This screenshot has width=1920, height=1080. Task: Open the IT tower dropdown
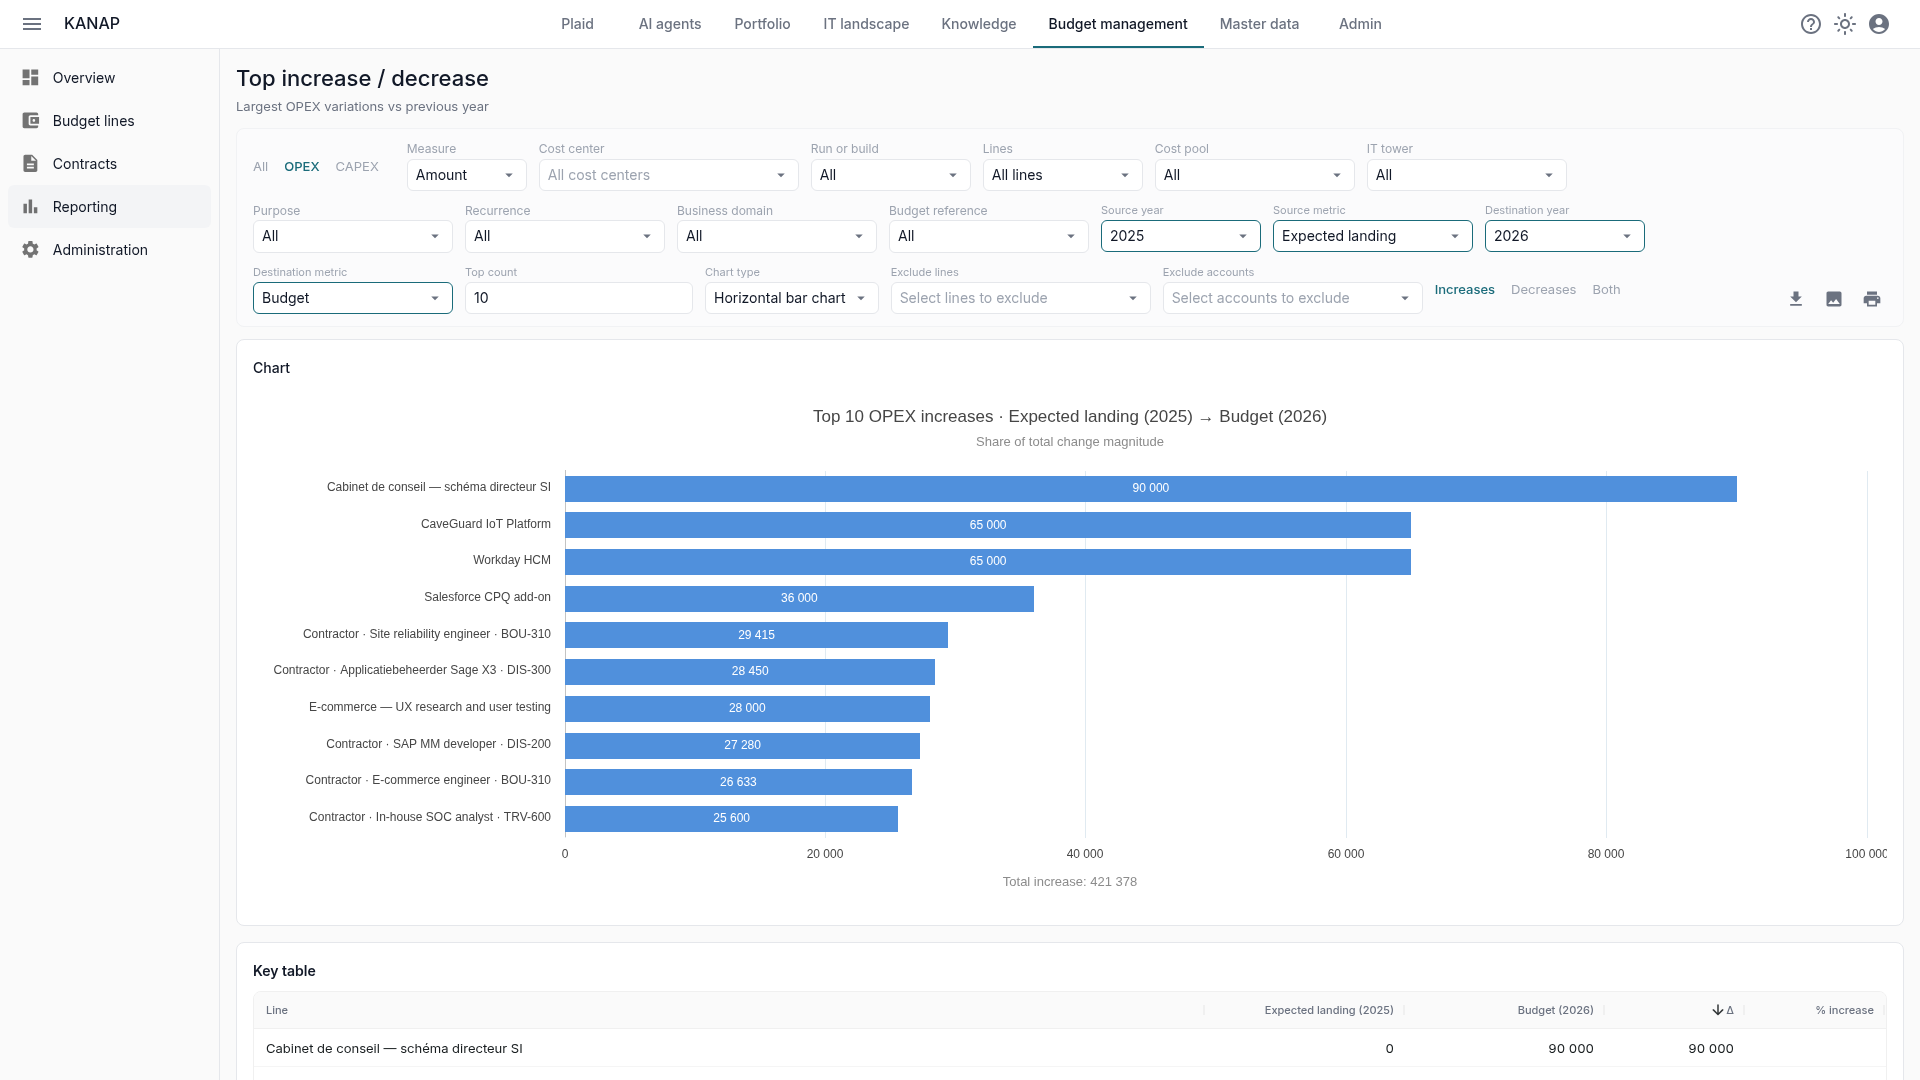(1466, 175)
